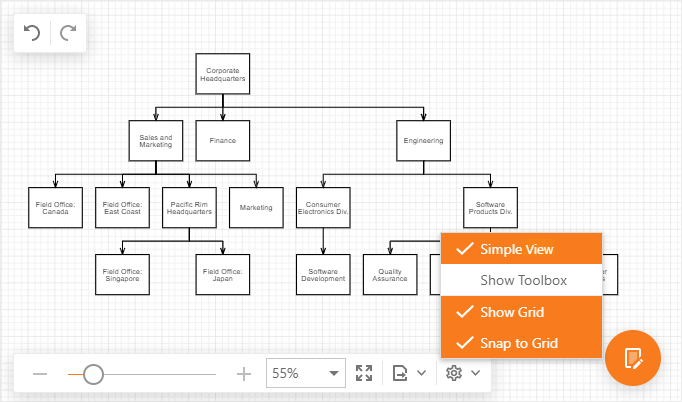The width and height of the screenshot is (682, 402).
Task: Select the Engineering diagram node
Action: click(423, 141)
